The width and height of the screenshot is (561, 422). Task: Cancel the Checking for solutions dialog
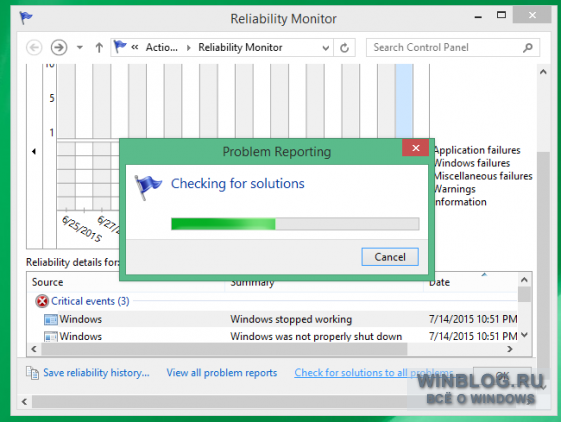click(x=390, y=257)
